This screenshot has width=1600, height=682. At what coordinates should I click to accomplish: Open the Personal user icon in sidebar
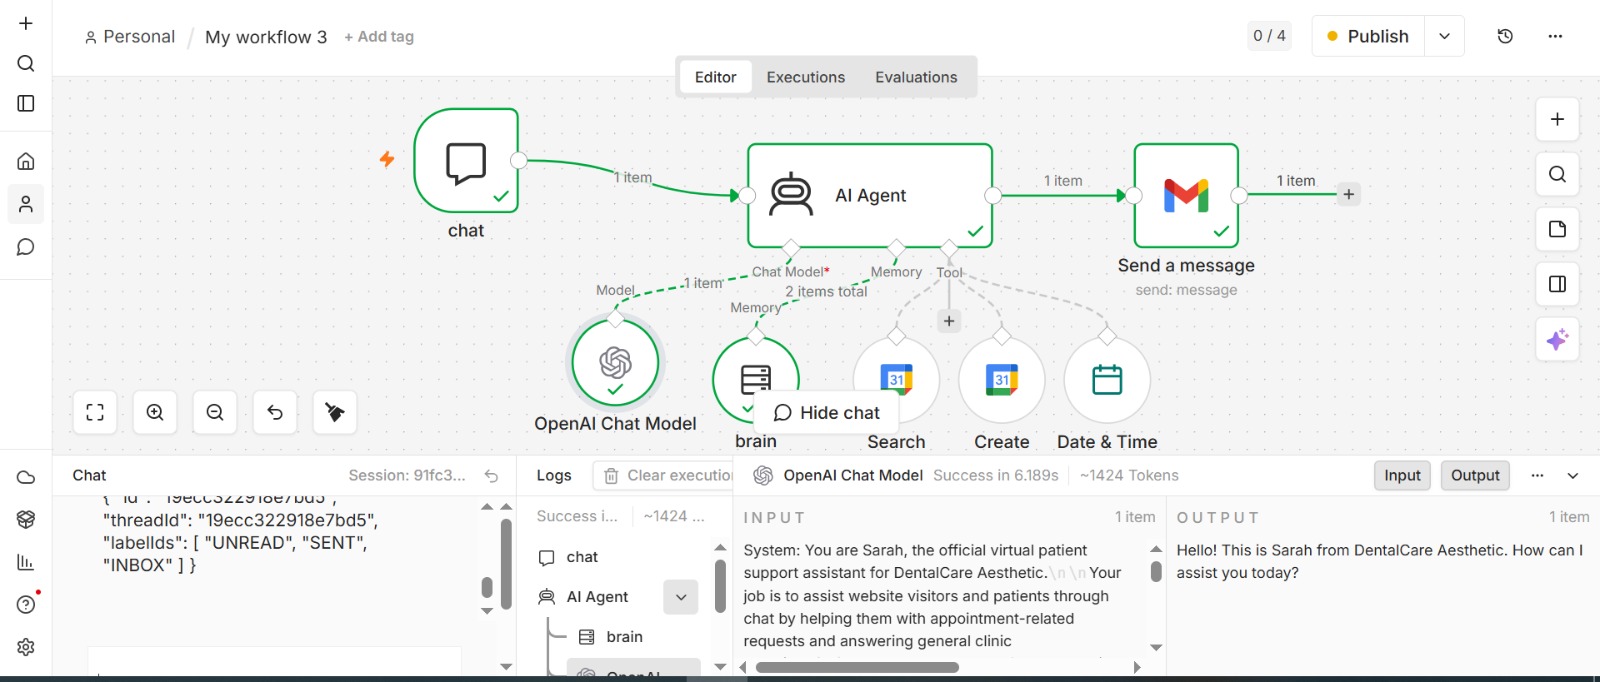(26, 204)
